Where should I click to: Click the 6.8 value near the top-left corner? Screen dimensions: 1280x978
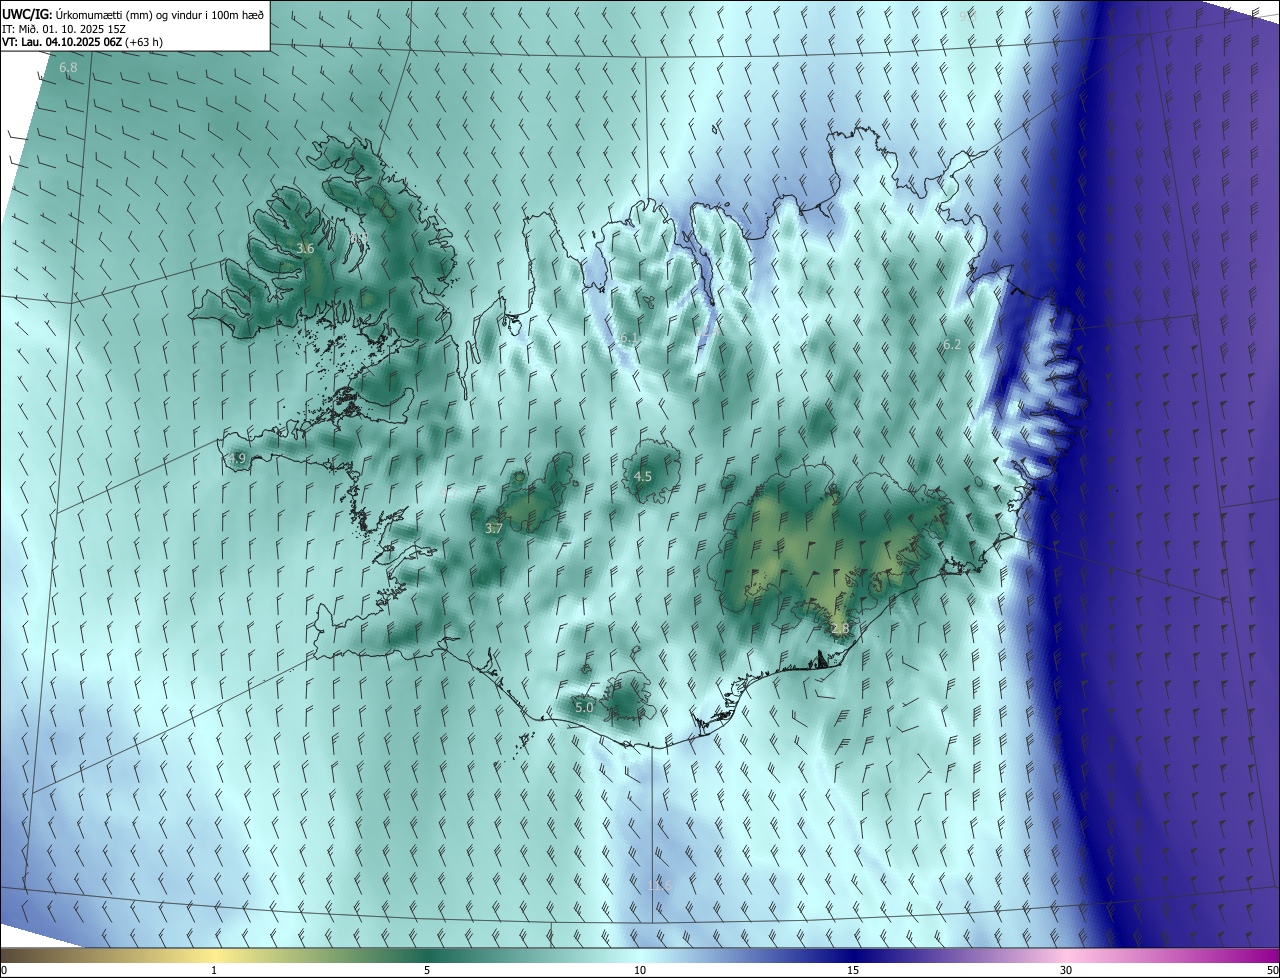pyautogui.click(x=68, y=67)
